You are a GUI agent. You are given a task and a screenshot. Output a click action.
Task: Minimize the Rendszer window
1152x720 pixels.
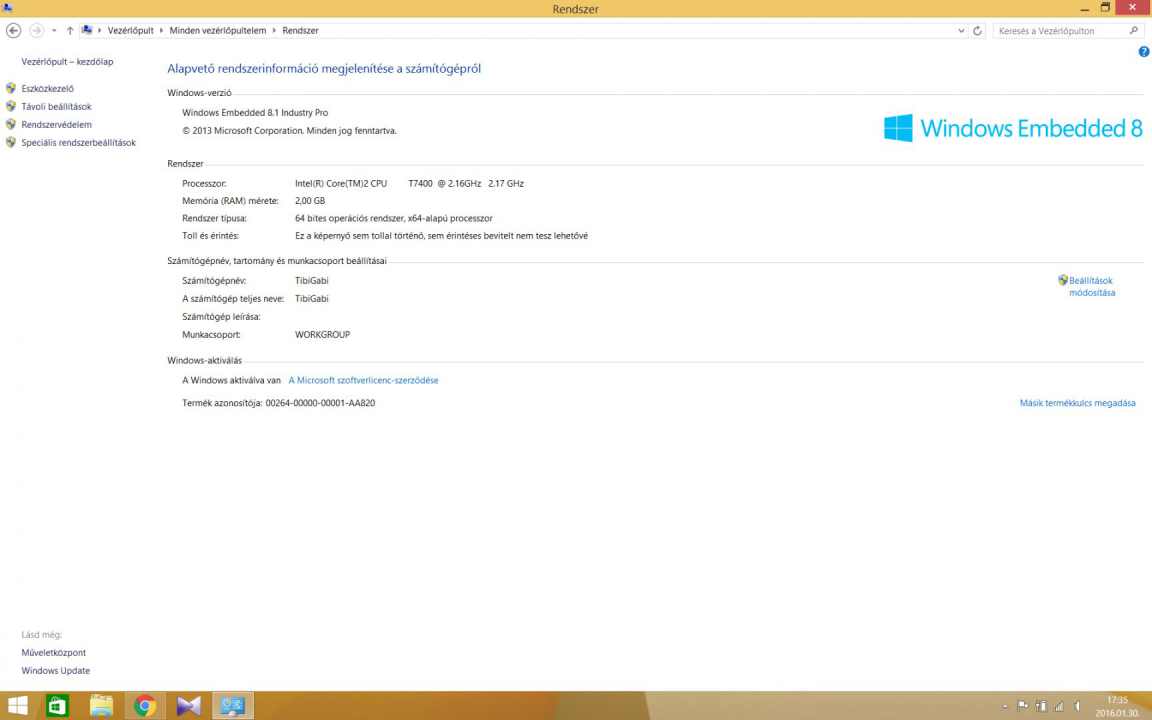tap(1084, 8)
